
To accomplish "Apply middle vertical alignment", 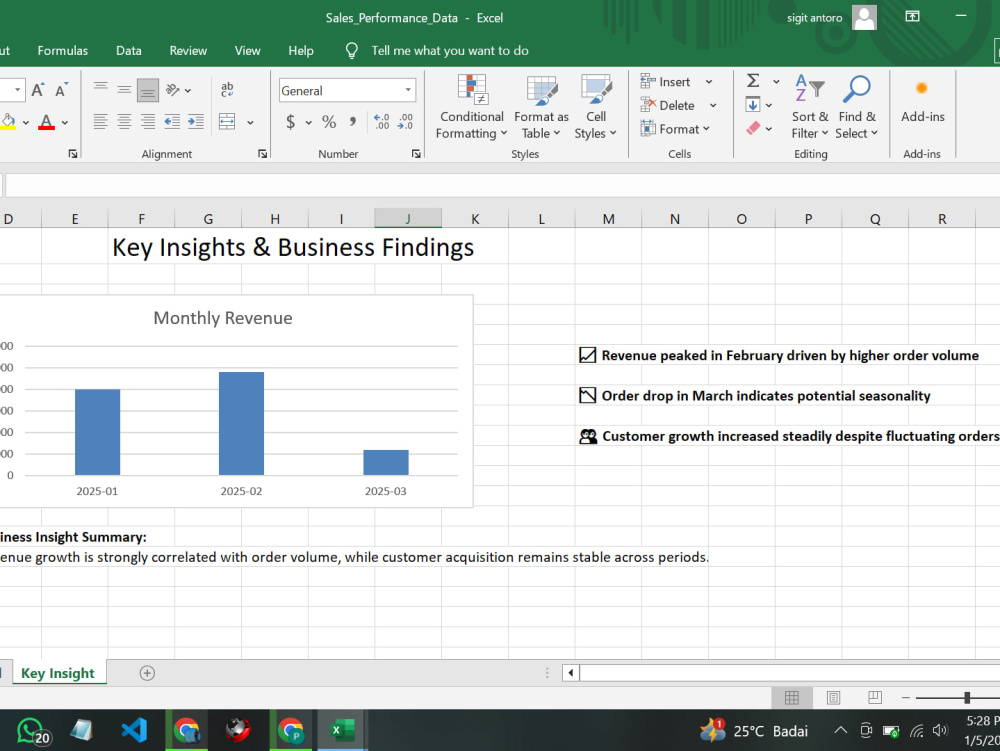I will tap(124, 90).
